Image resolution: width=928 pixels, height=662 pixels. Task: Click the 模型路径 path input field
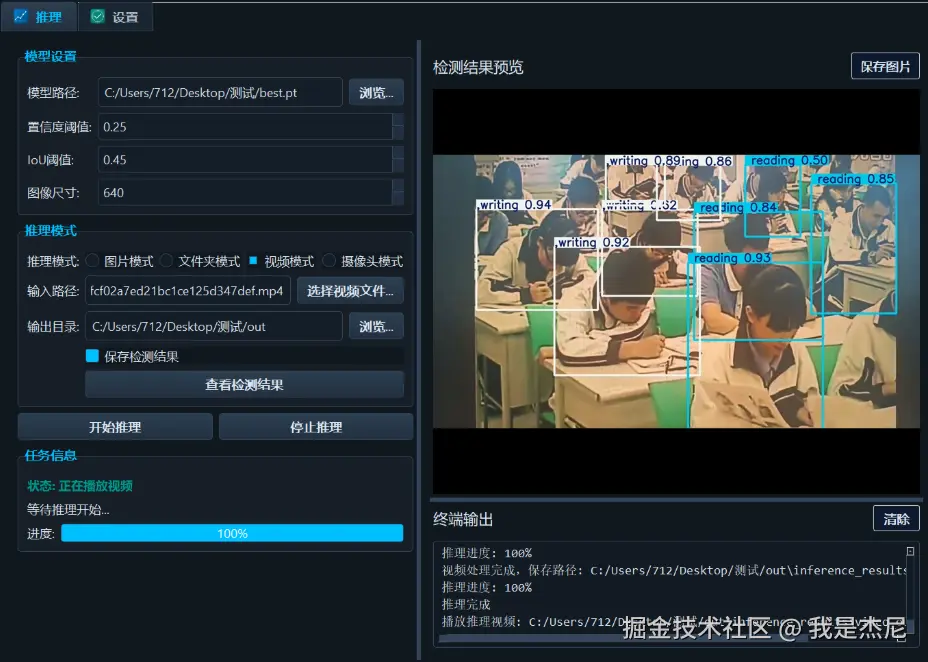pos(220,92)
